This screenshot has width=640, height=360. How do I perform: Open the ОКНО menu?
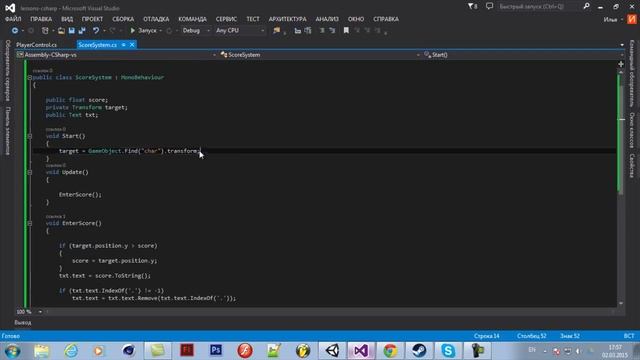click(x=356, y=19)
